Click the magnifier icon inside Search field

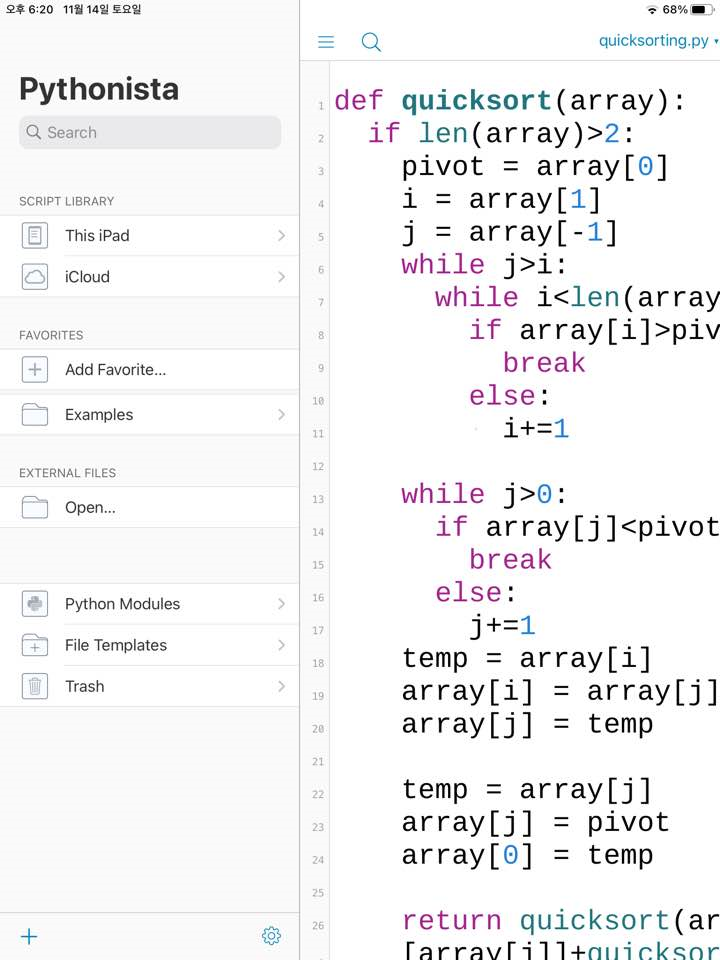point(34,132)
